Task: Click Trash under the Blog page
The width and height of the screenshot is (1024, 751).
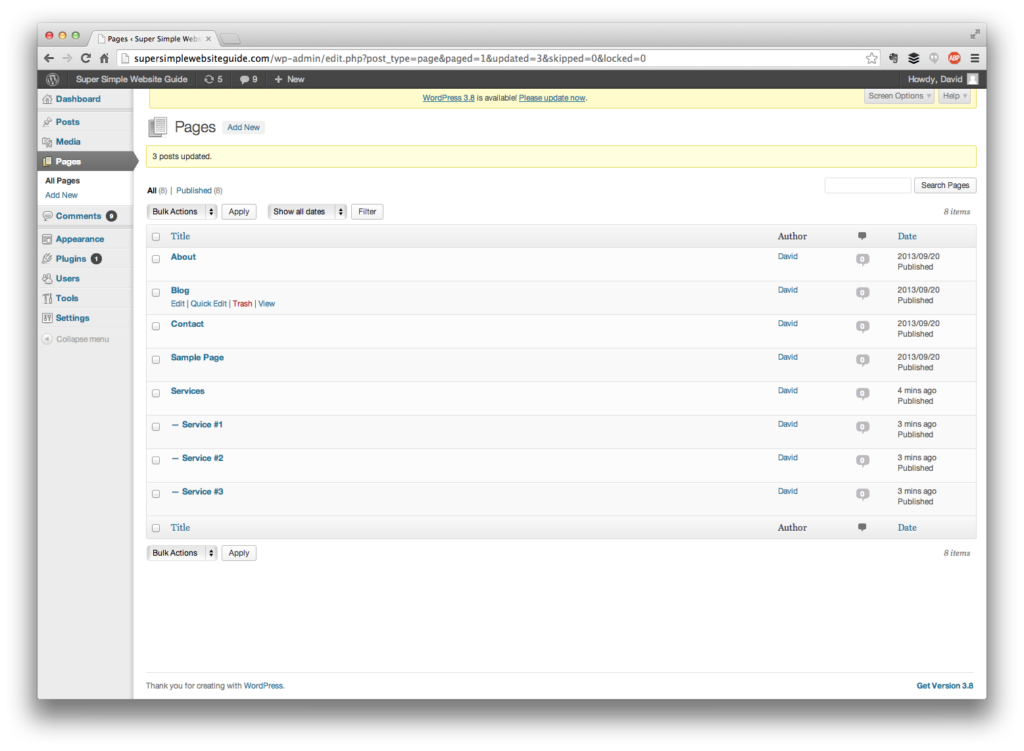Action: click(x=242, y=304)
